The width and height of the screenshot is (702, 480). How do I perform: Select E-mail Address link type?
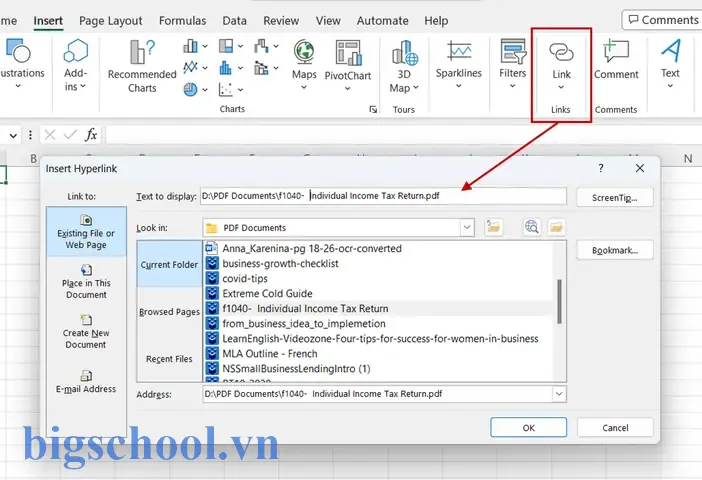pos(86,381)
